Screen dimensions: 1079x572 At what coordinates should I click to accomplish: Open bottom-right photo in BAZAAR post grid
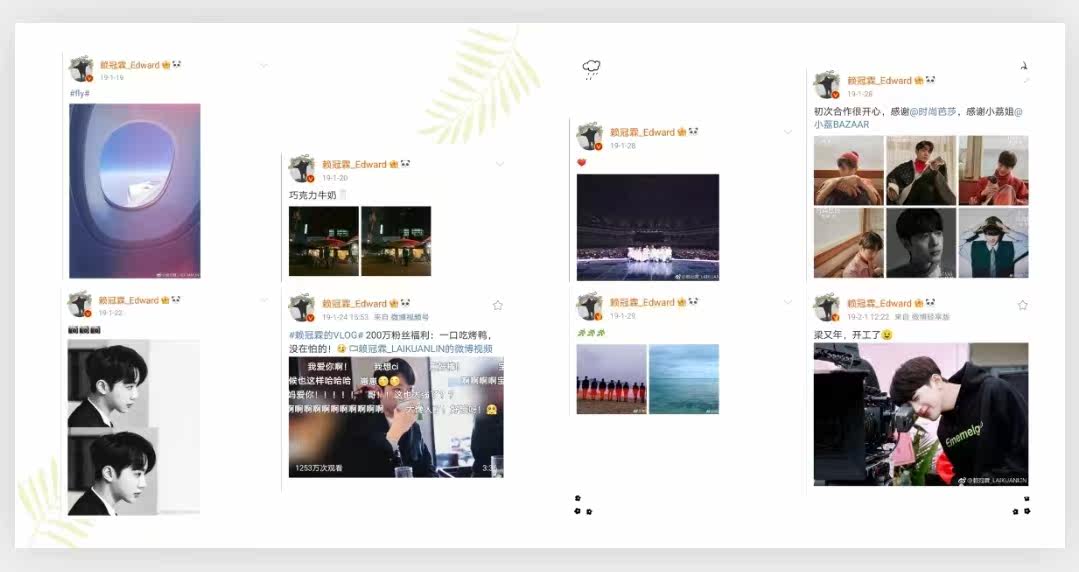pos(994,243)
